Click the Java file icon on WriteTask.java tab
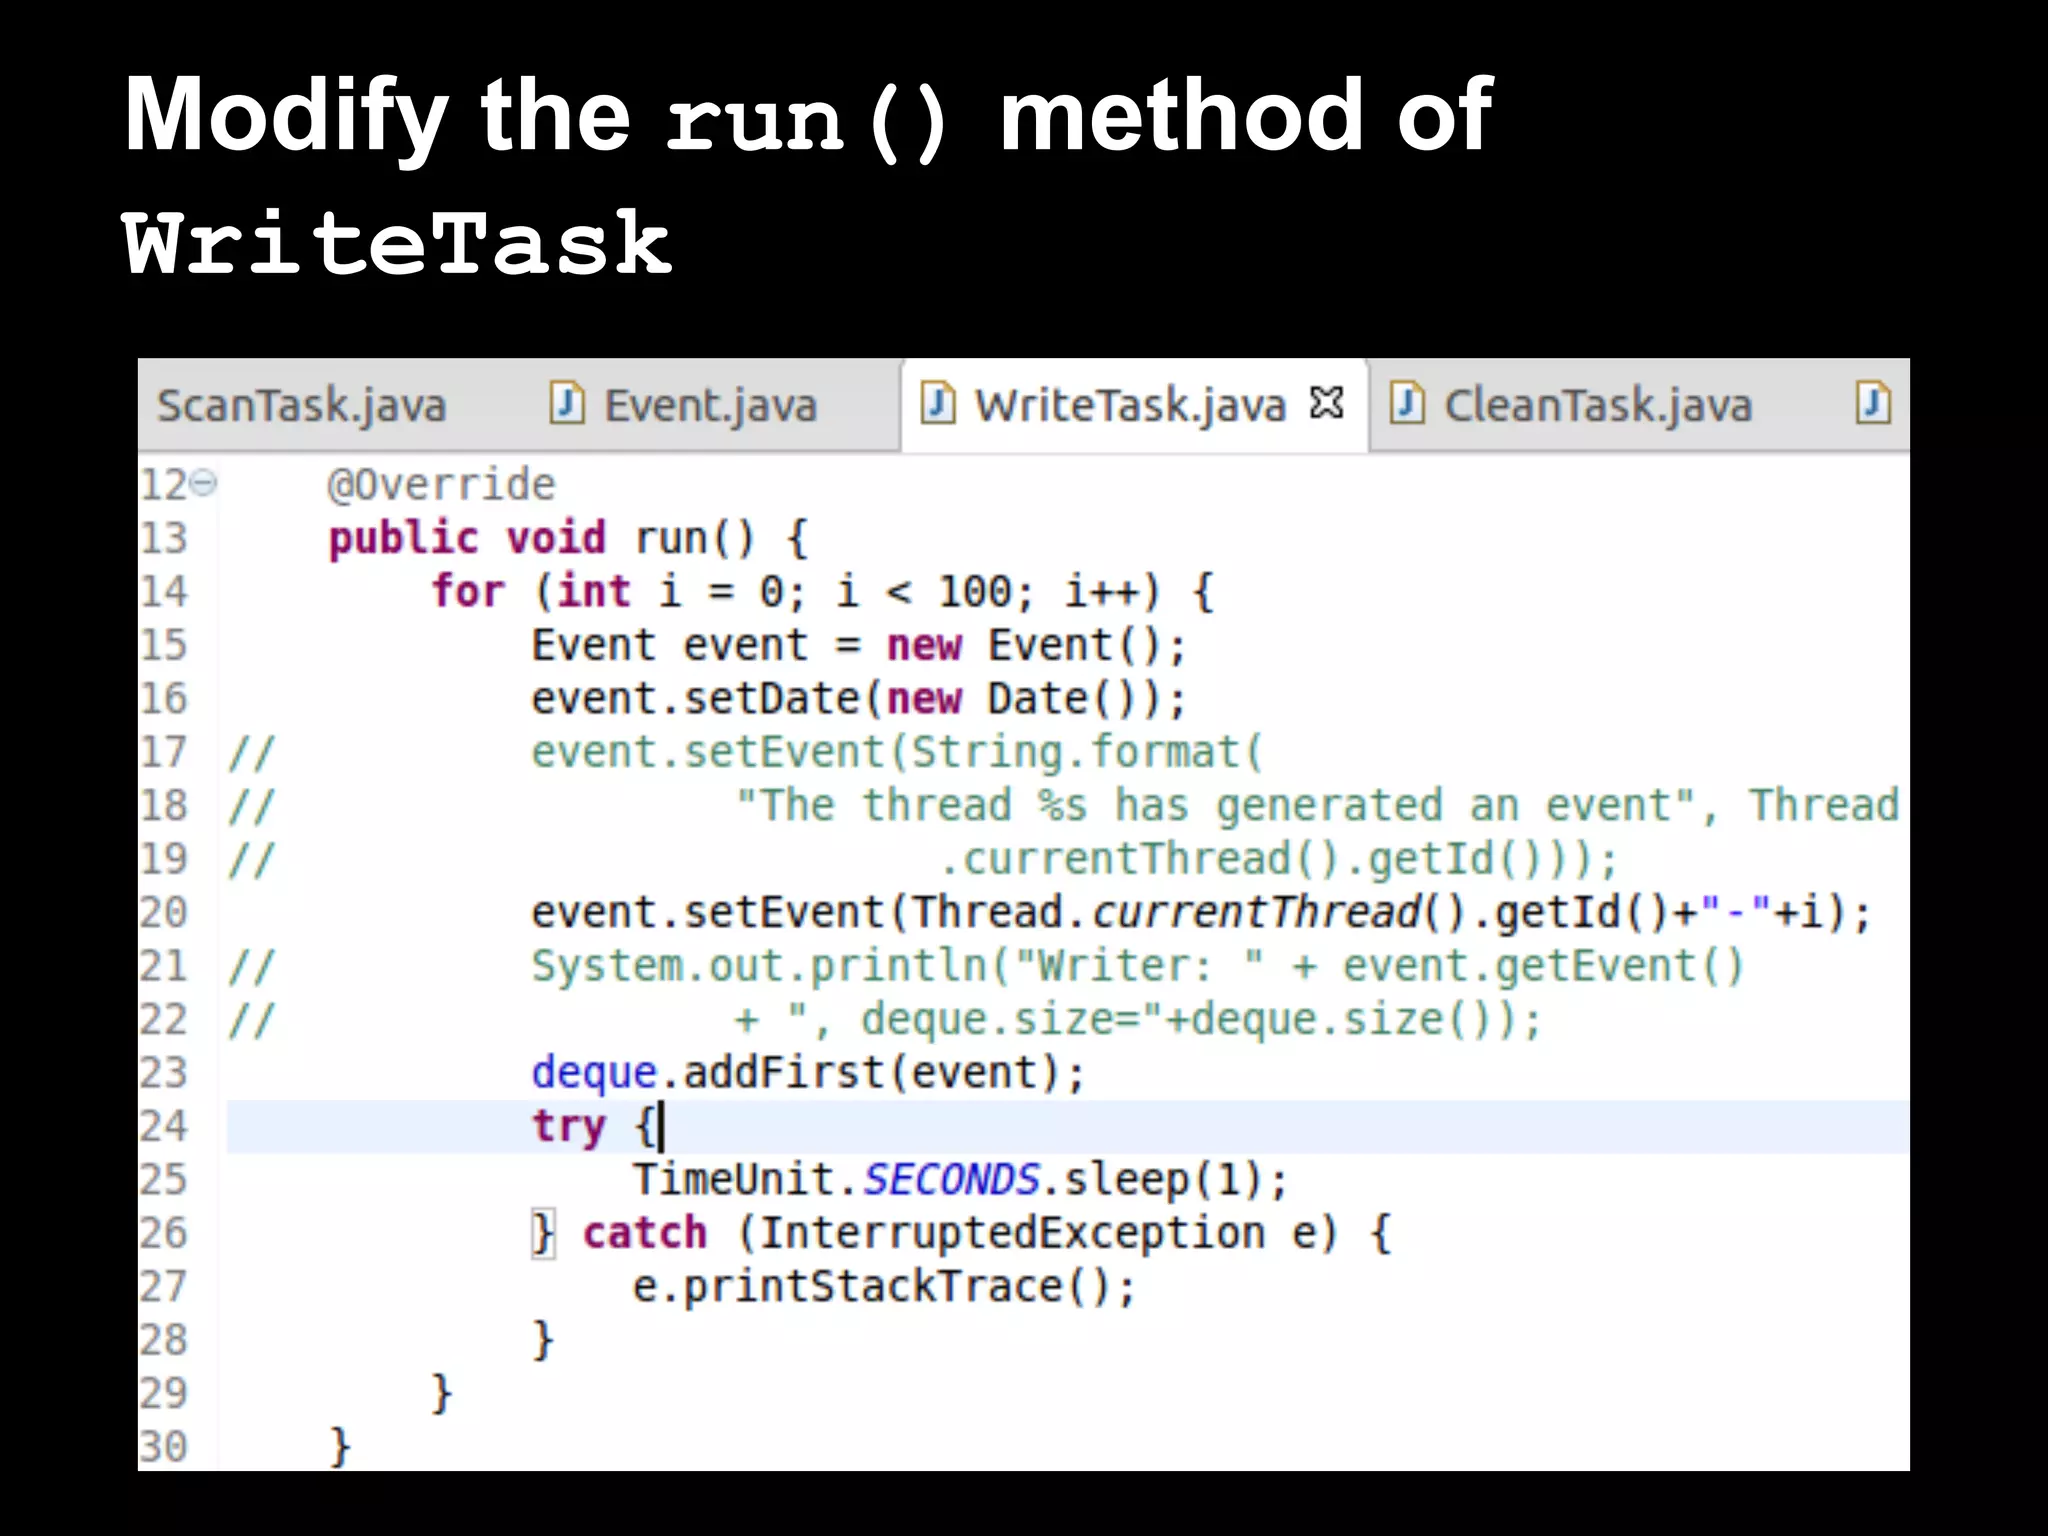Image resolution: width=2048 pixels, height=1536 pixels. point(937,403)
